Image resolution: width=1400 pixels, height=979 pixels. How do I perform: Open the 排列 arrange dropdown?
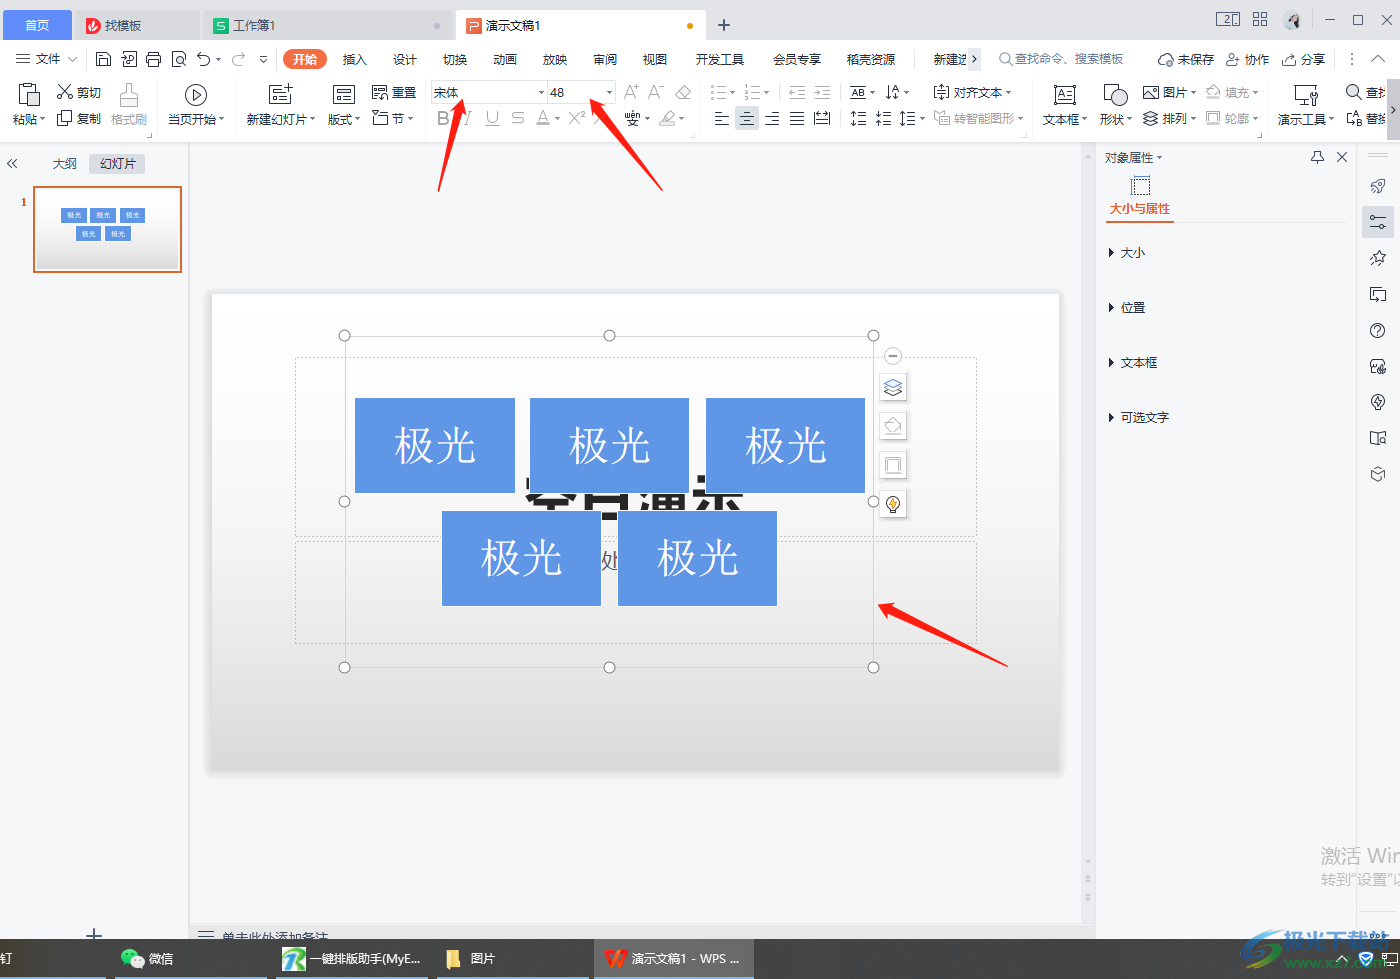click(x=1169, y=118)
